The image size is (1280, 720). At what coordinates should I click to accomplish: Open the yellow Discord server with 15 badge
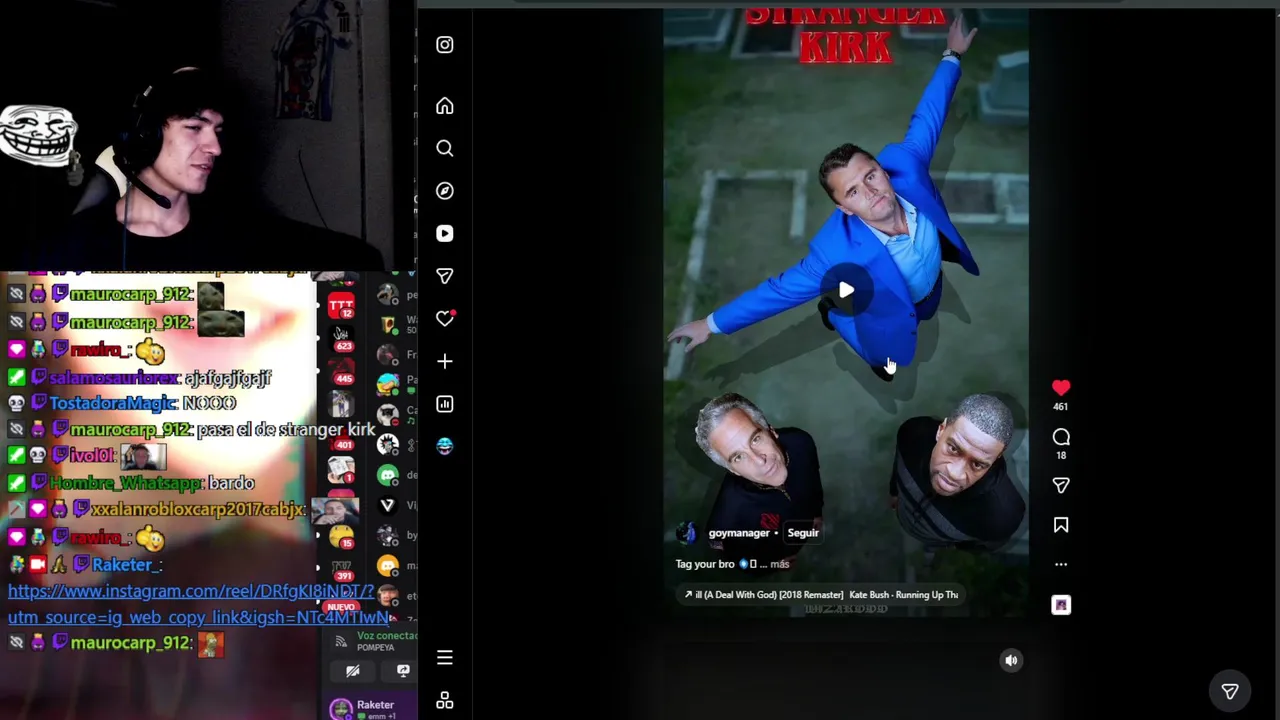point(341,535)
